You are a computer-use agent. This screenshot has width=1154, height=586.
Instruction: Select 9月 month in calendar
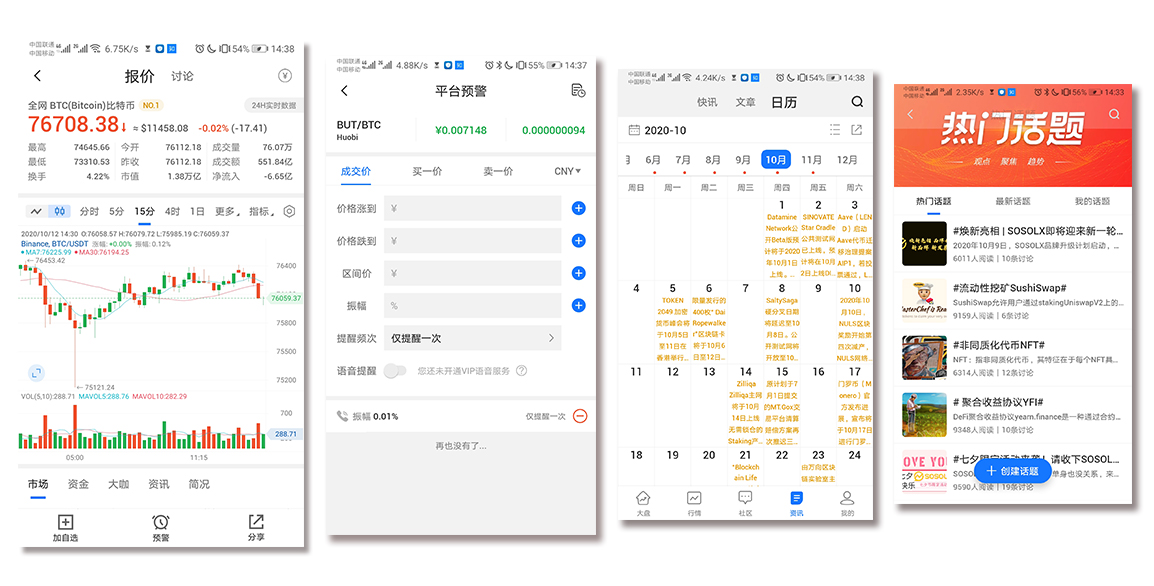click(743, 160)
